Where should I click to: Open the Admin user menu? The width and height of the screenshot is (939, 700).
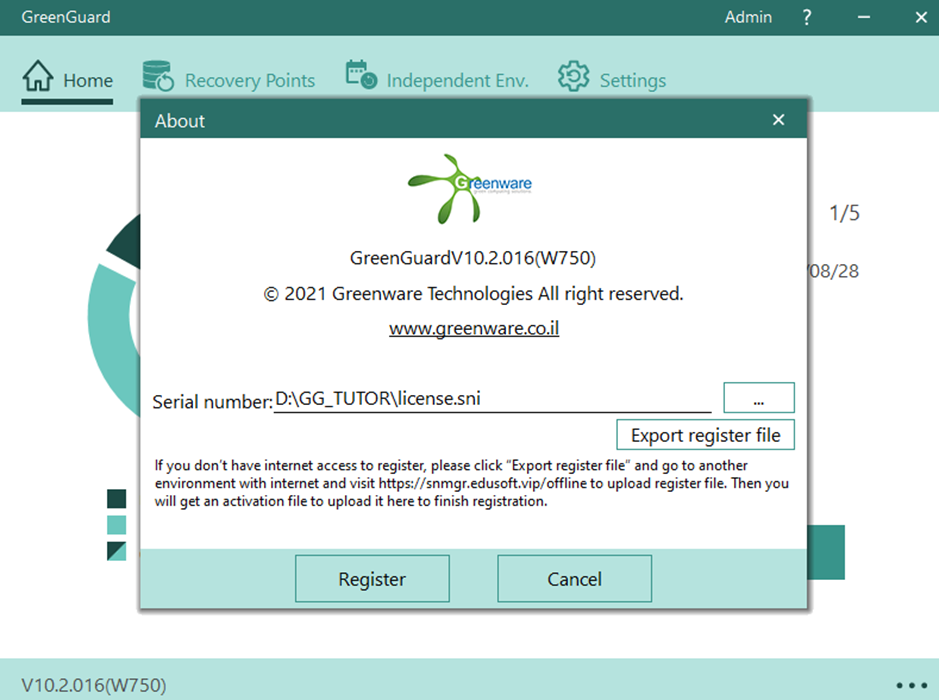click(x=748, y=17)
